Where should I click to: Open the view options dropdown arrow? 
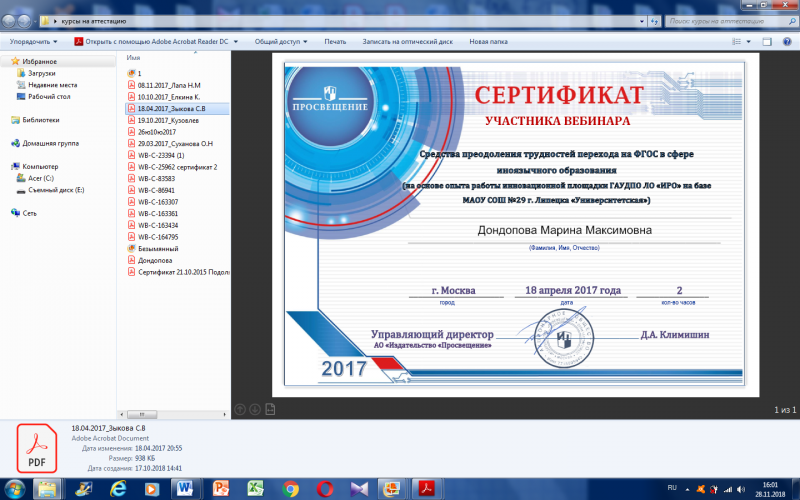pyautogui.click(x=748, y=42)
